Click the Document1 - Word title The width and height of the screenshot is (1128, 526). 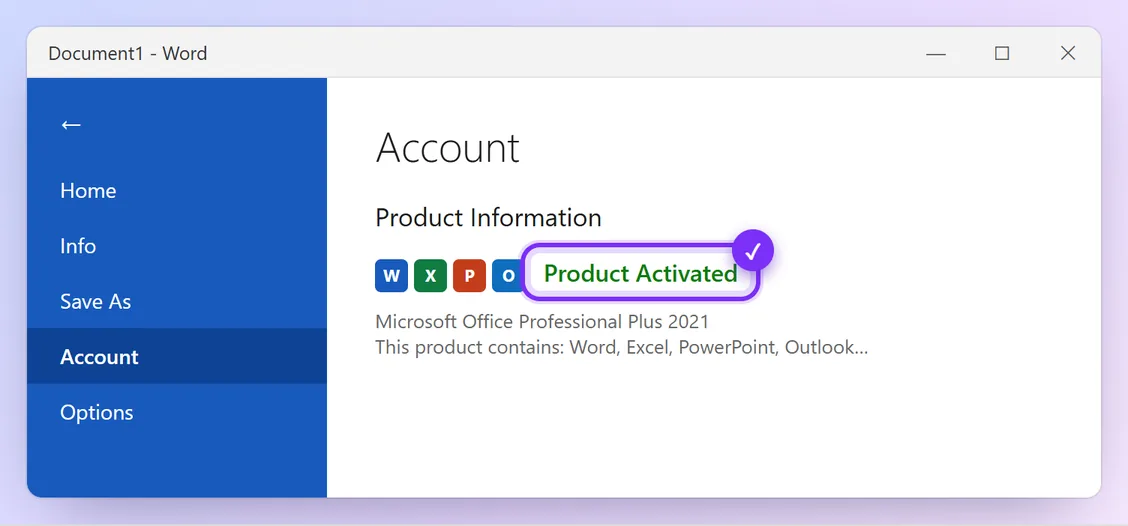pyautogui.click(x=128, y=53)
